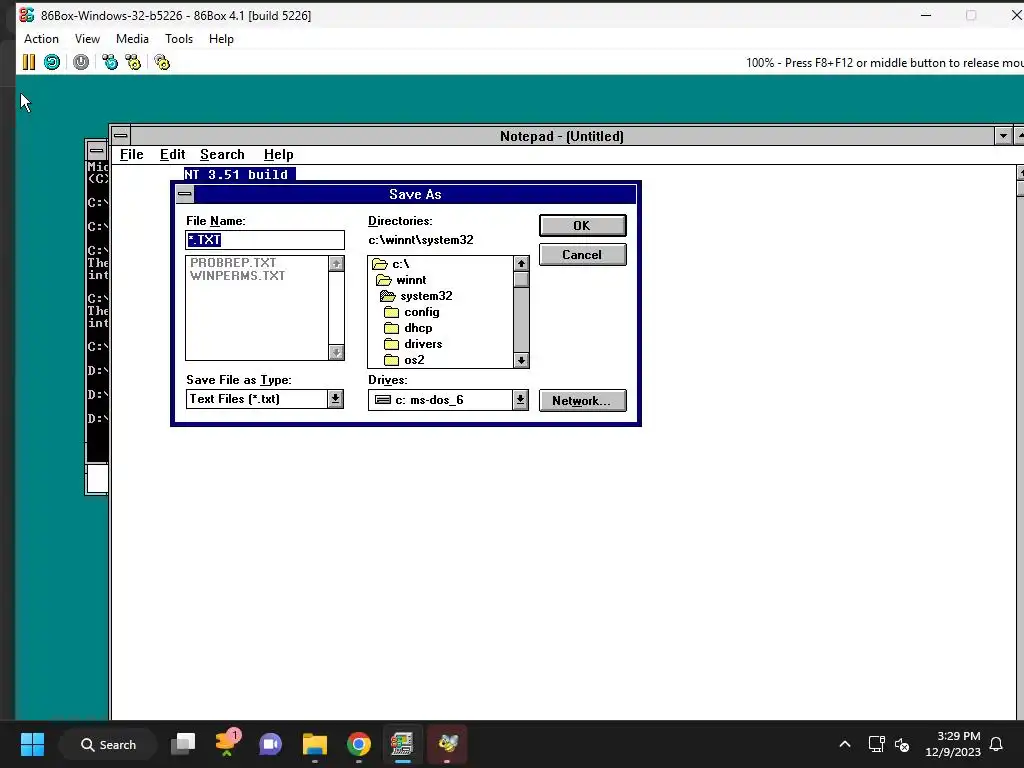
Task: Show hidden system tray icons
Action: click(844, 744)
